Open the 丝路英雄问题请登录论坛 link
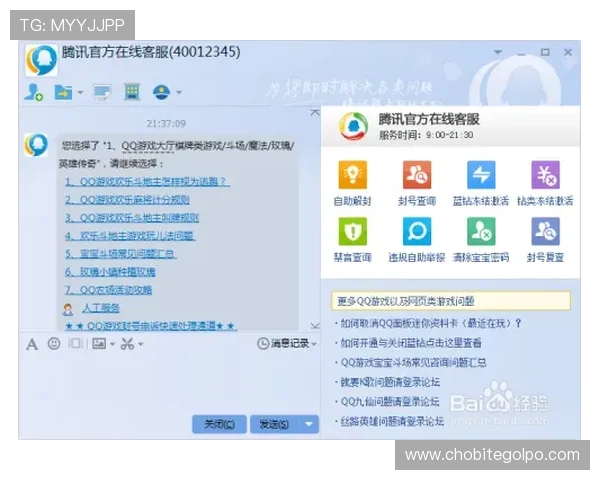This screenshot has width=600, height=480. pos(392,421)
